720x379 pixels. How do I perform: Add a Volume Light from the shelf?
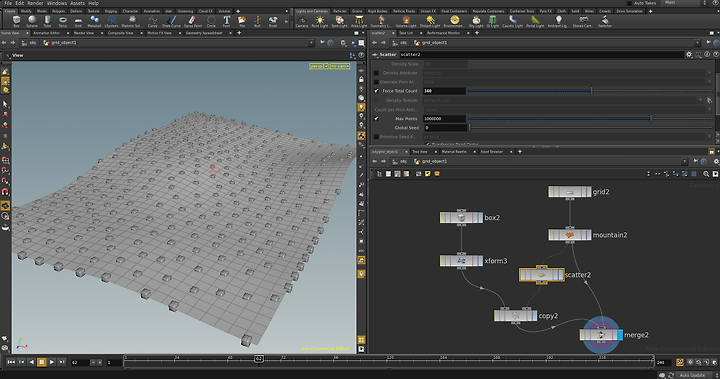tap(406, 21)
